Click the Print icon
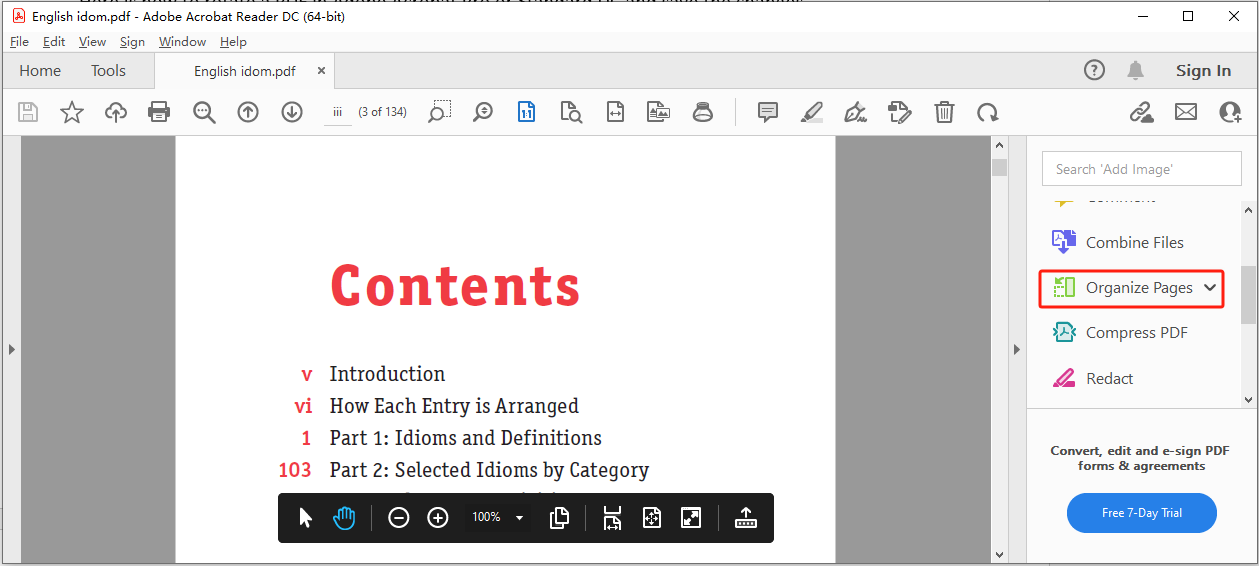 click(x=159, y=112)
